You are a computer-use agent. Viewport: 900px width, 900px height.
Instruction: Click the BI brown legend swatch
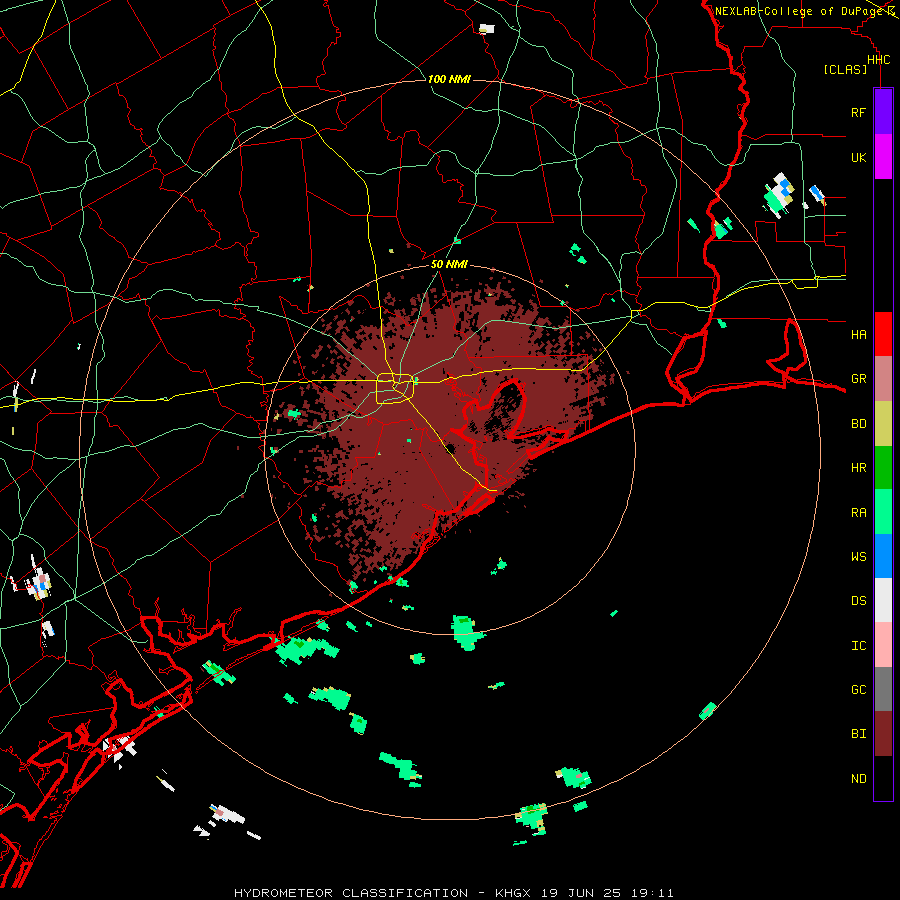[x=883, y=734]
